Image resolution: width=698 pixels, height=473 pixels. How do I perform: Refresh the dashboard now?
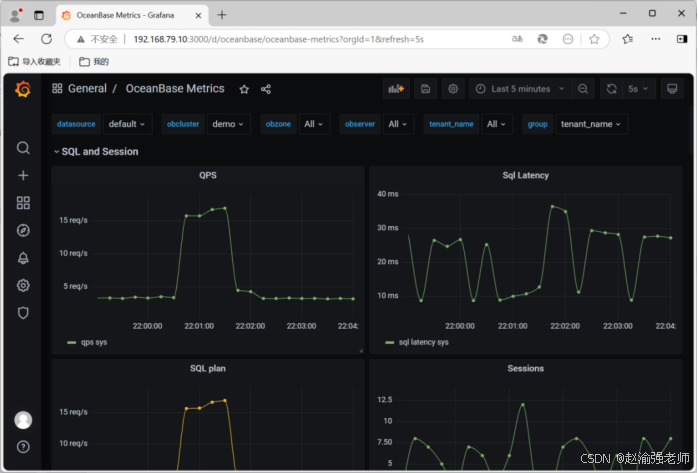611,89
